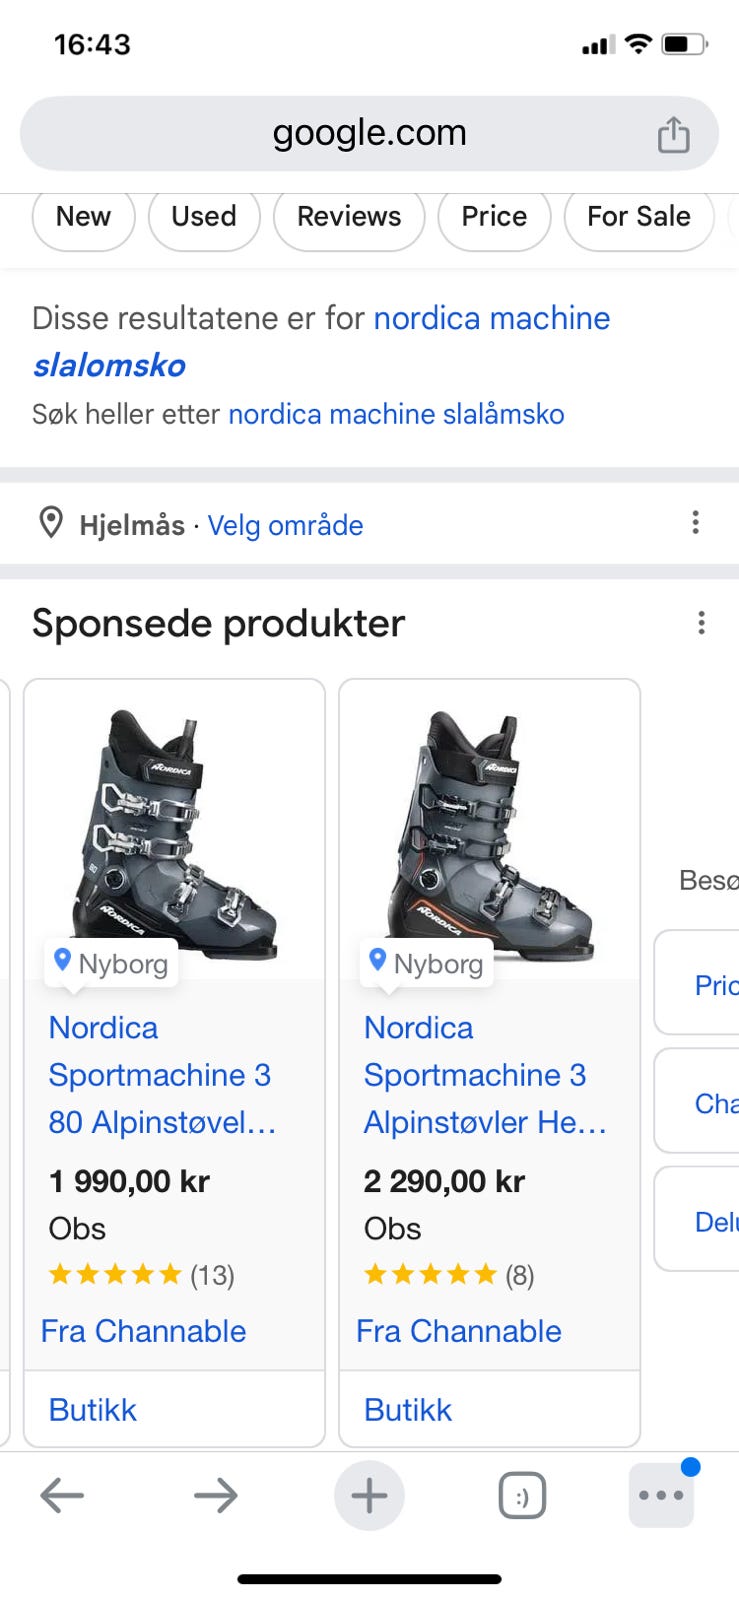Image resolution: width=739 pixels, height=1600 pixels.
Task: Tap the location pin icon beside Hjelmås
Action: click(51, 523)
